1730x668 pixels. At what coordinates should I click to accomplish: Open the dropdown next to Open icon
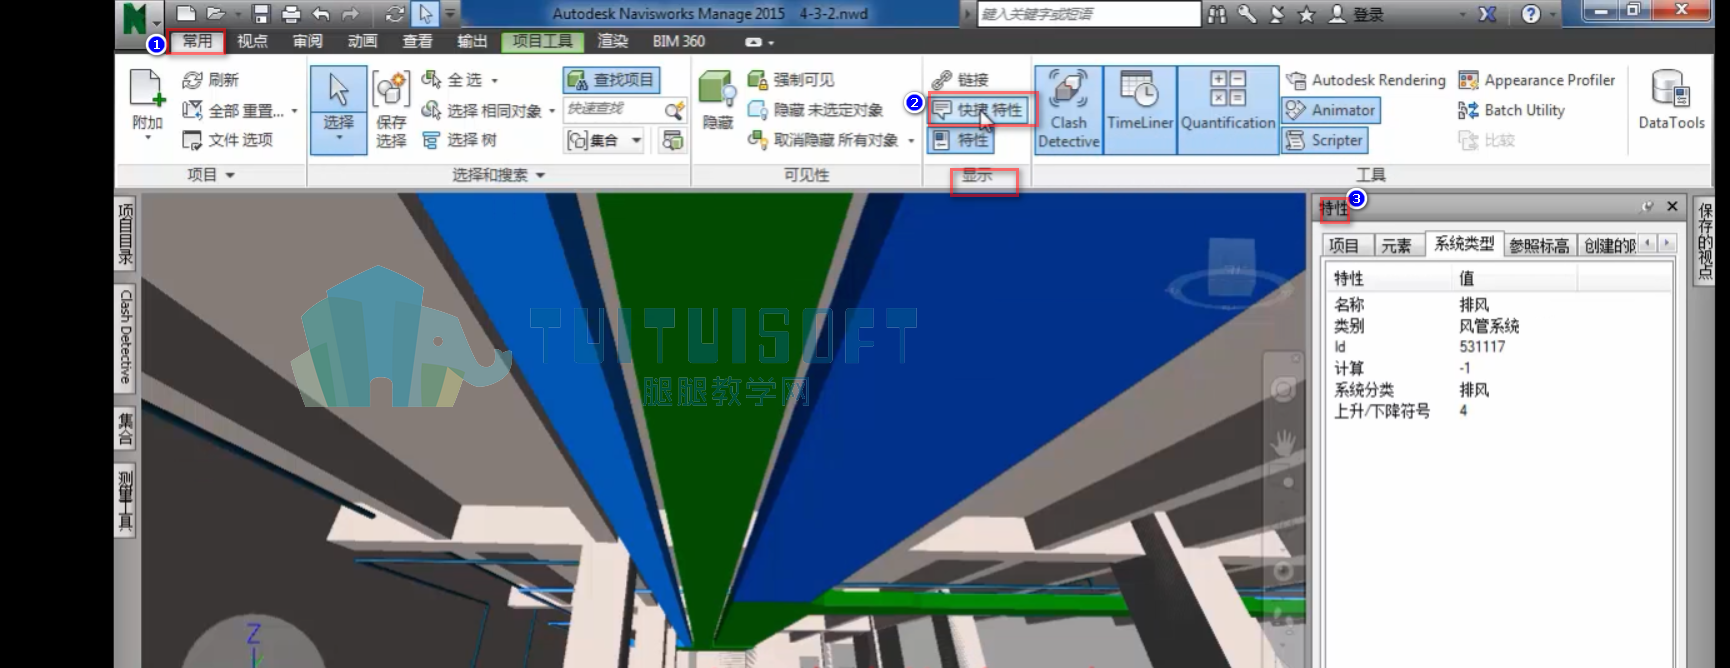(238, 15)
